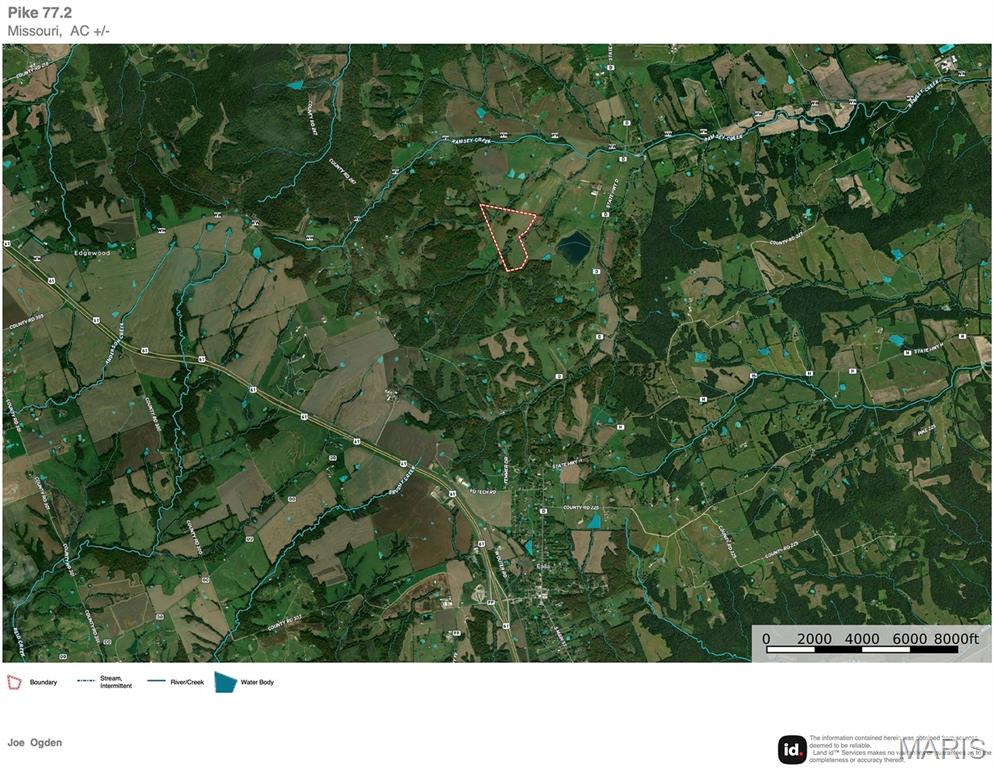Click the Missouri AC +/- subtitle
The height and width of the screenshot is (768, 994).
pos(59,31)
